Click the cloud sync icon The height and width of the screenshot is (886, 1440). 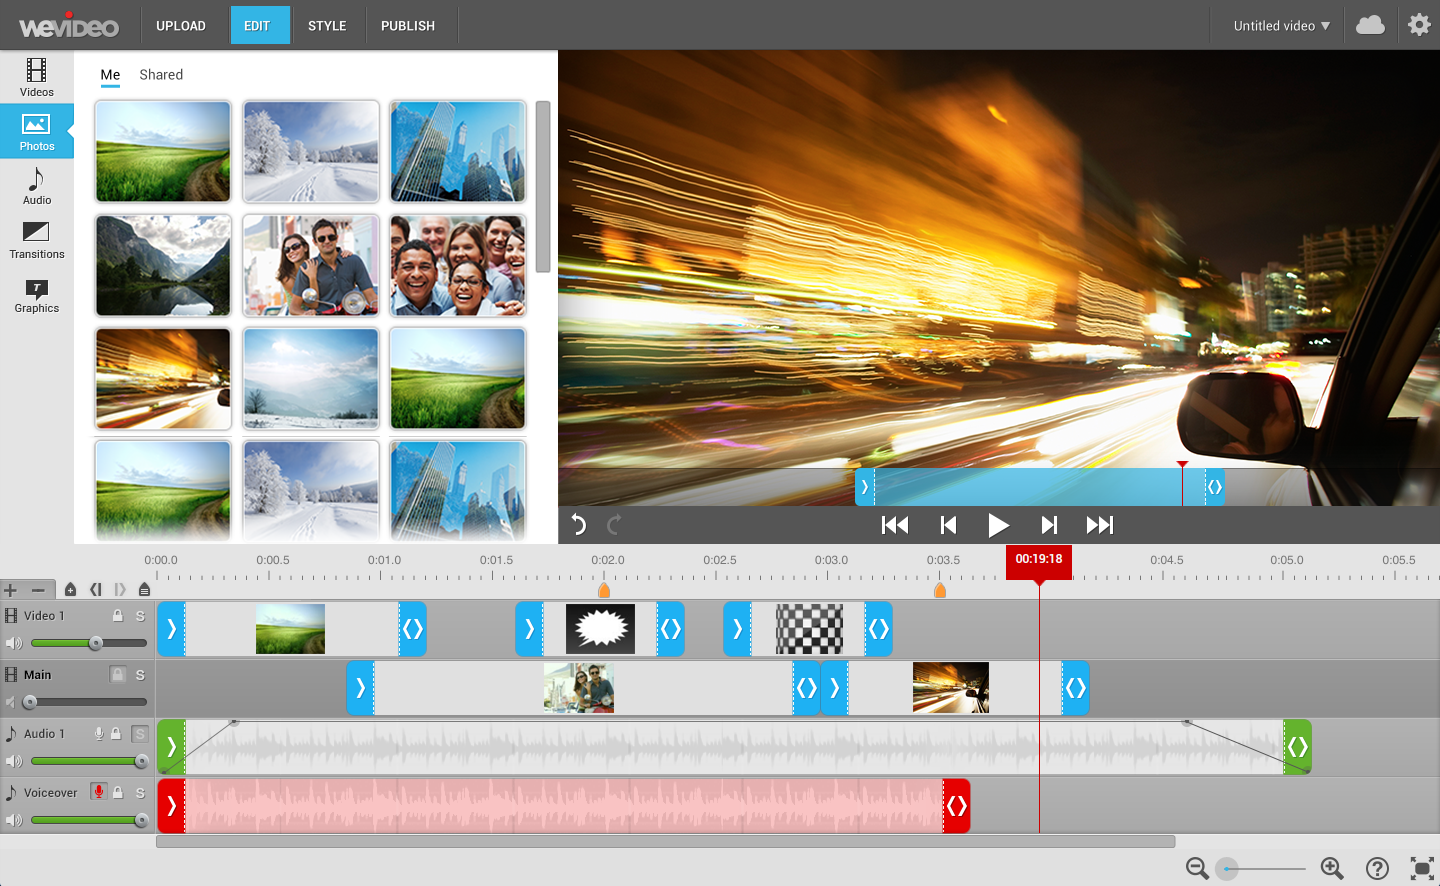click(x=1370, y=25)
